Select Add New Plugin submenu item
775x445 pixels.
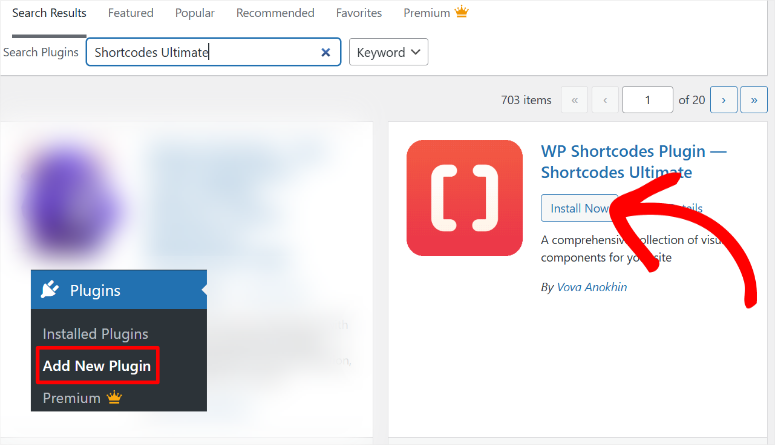[97, 366]
